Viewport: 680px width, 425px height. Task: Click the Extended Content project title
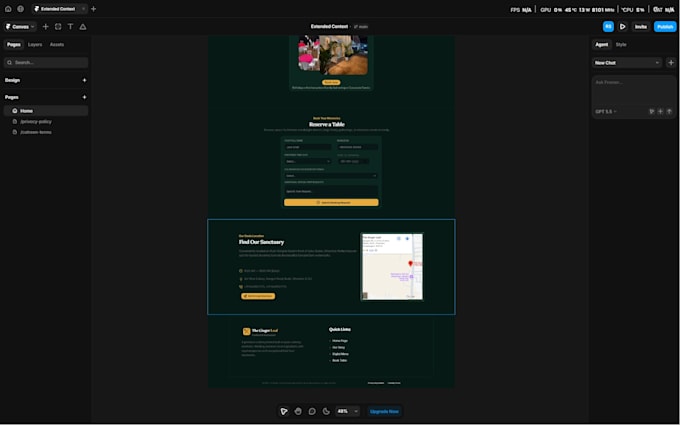point(329,26)
